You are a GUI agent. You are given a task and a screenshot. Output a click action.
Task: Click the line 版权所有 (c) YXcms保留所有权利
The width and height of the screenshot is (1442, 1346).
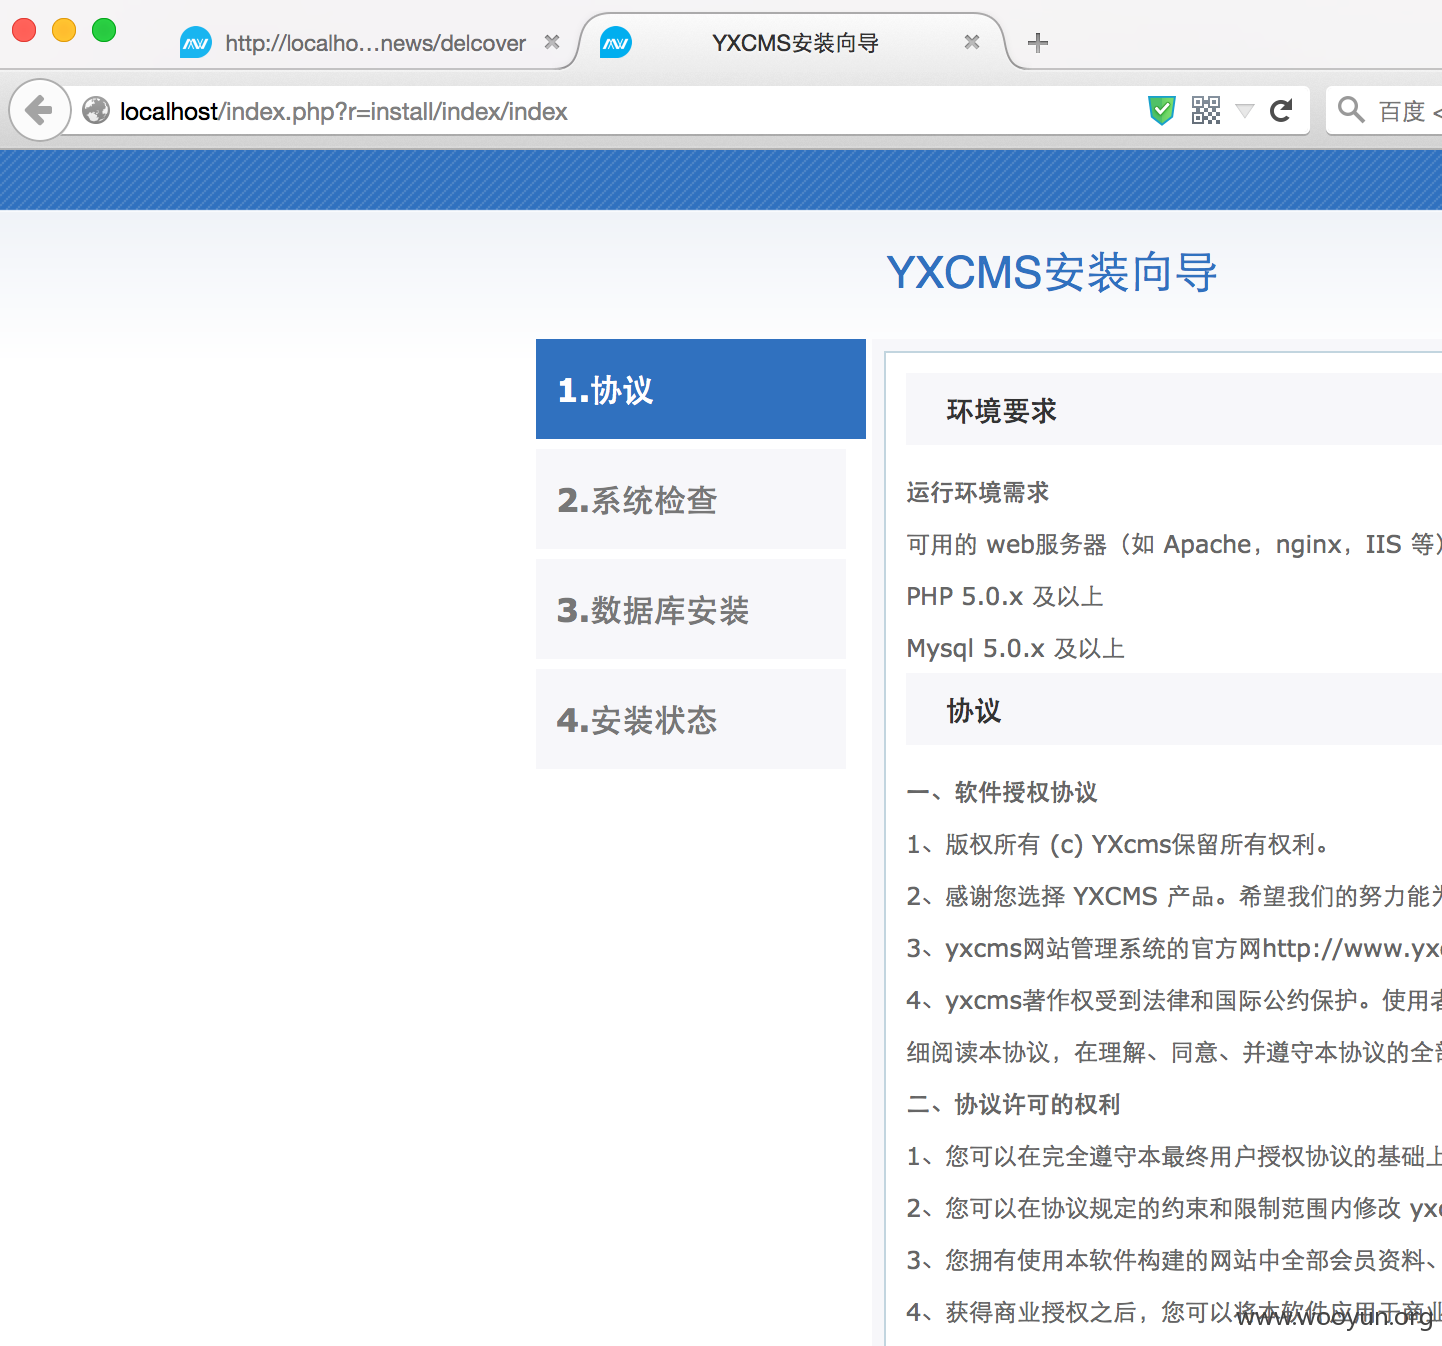point(1120,844)
